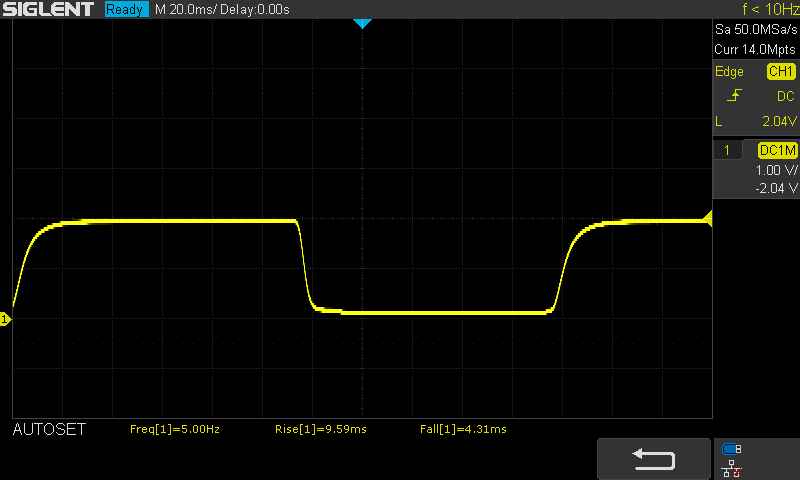Click the 'Curr 14.0Mpts' memory depth
This screenshot has height=480, width=800.
pyautogui.click(x=755, y=49)
